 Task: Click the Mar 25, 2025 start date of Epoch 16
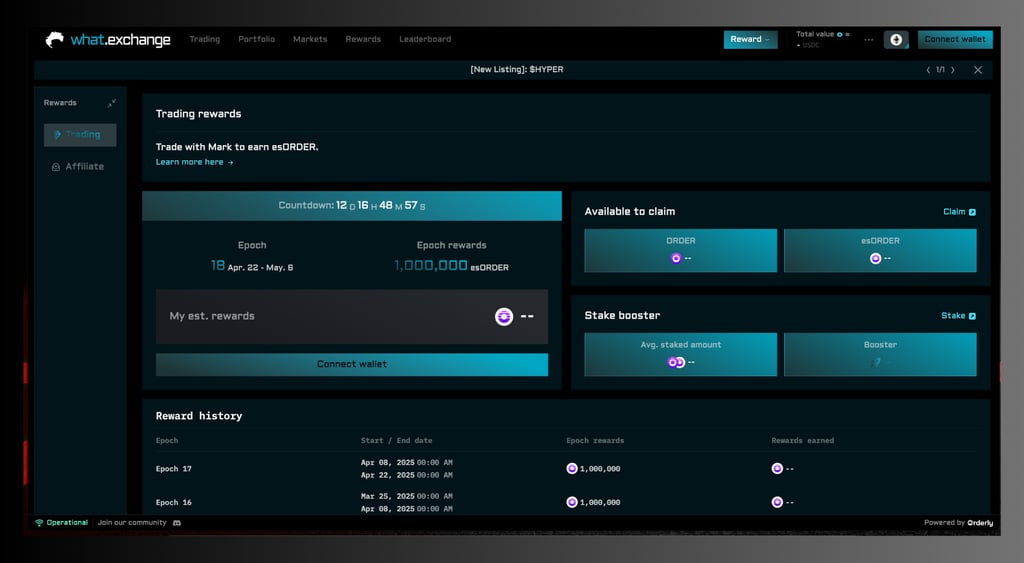click(387, 496)
